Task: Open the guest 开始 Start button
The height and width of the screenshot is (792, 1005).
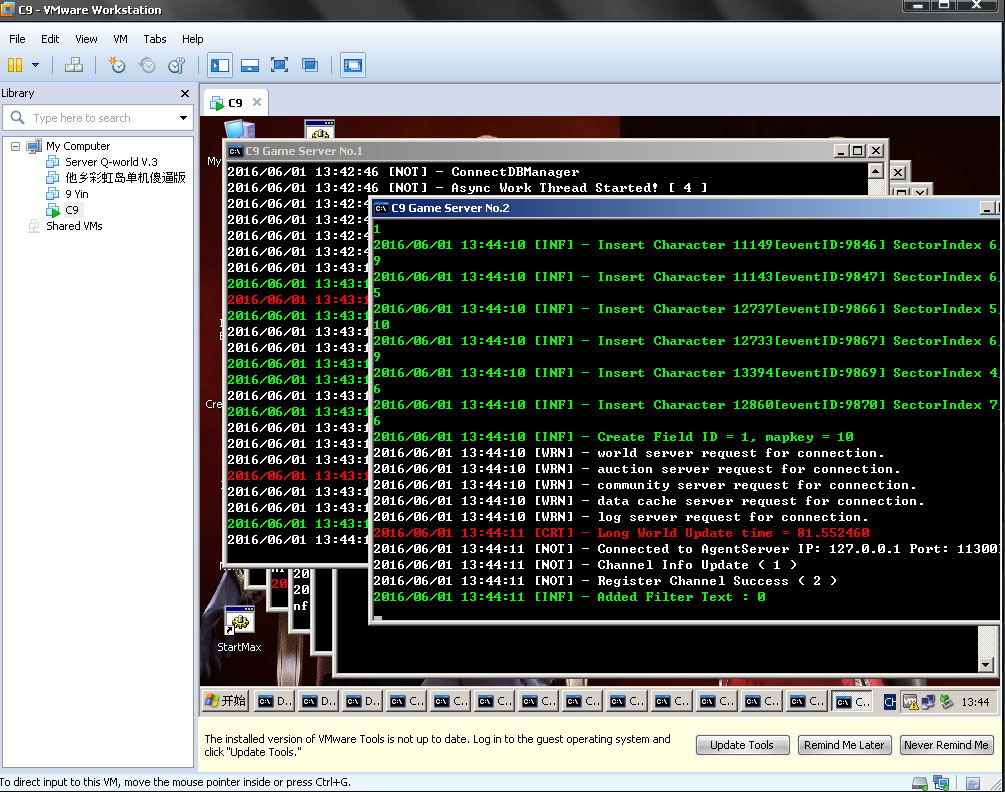Action: [226, 701]
